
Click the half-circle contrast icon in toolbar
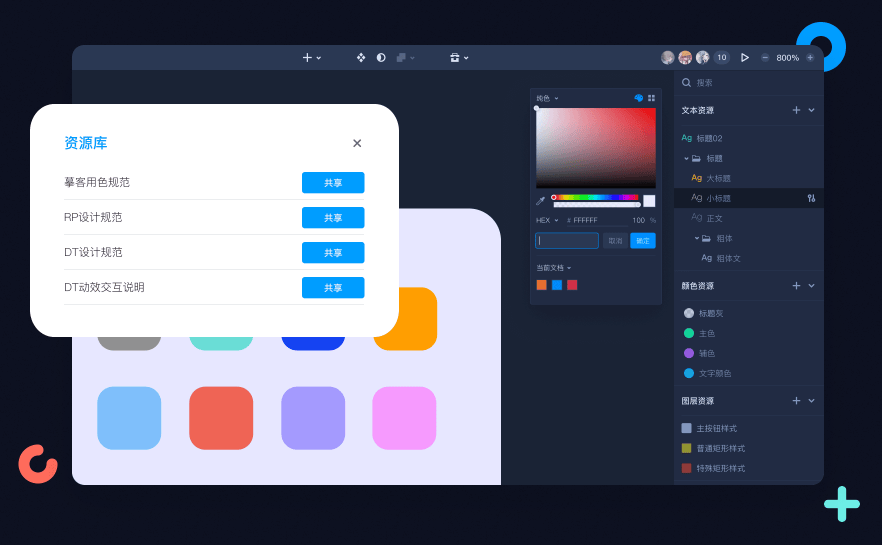point(381,58)
